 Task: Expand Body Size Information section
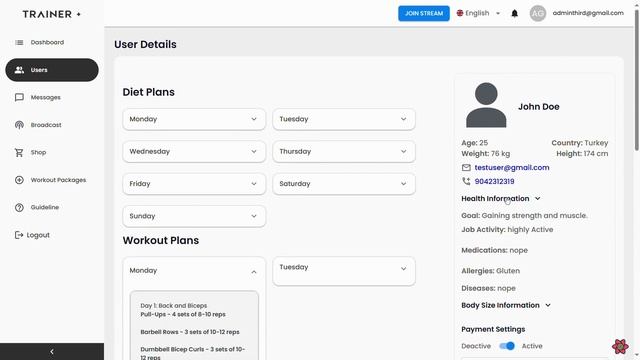[506, 305]
